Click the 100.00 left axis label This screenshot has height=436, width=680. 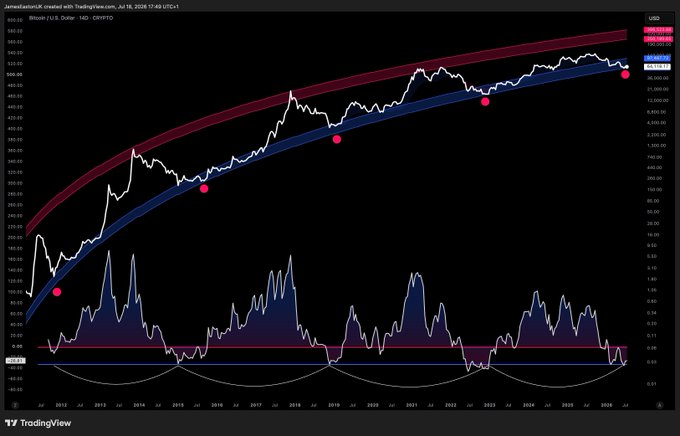15,292
